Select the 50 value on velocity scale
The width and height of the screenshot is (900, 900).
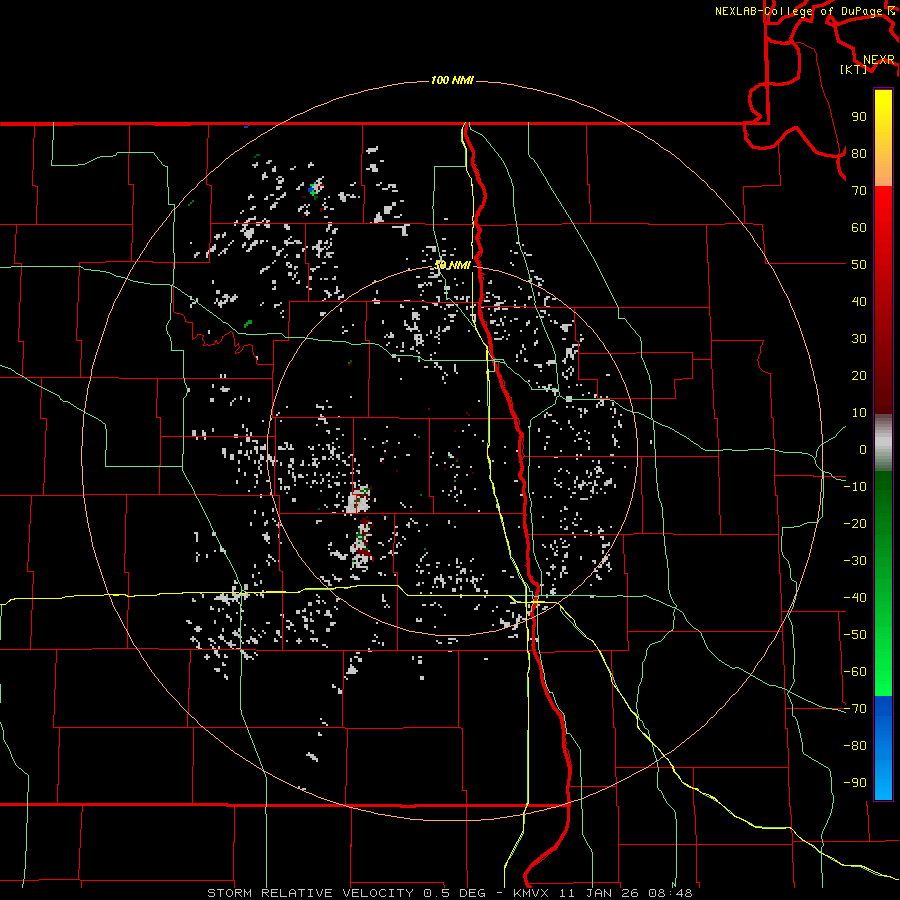[x=859, y=265]
